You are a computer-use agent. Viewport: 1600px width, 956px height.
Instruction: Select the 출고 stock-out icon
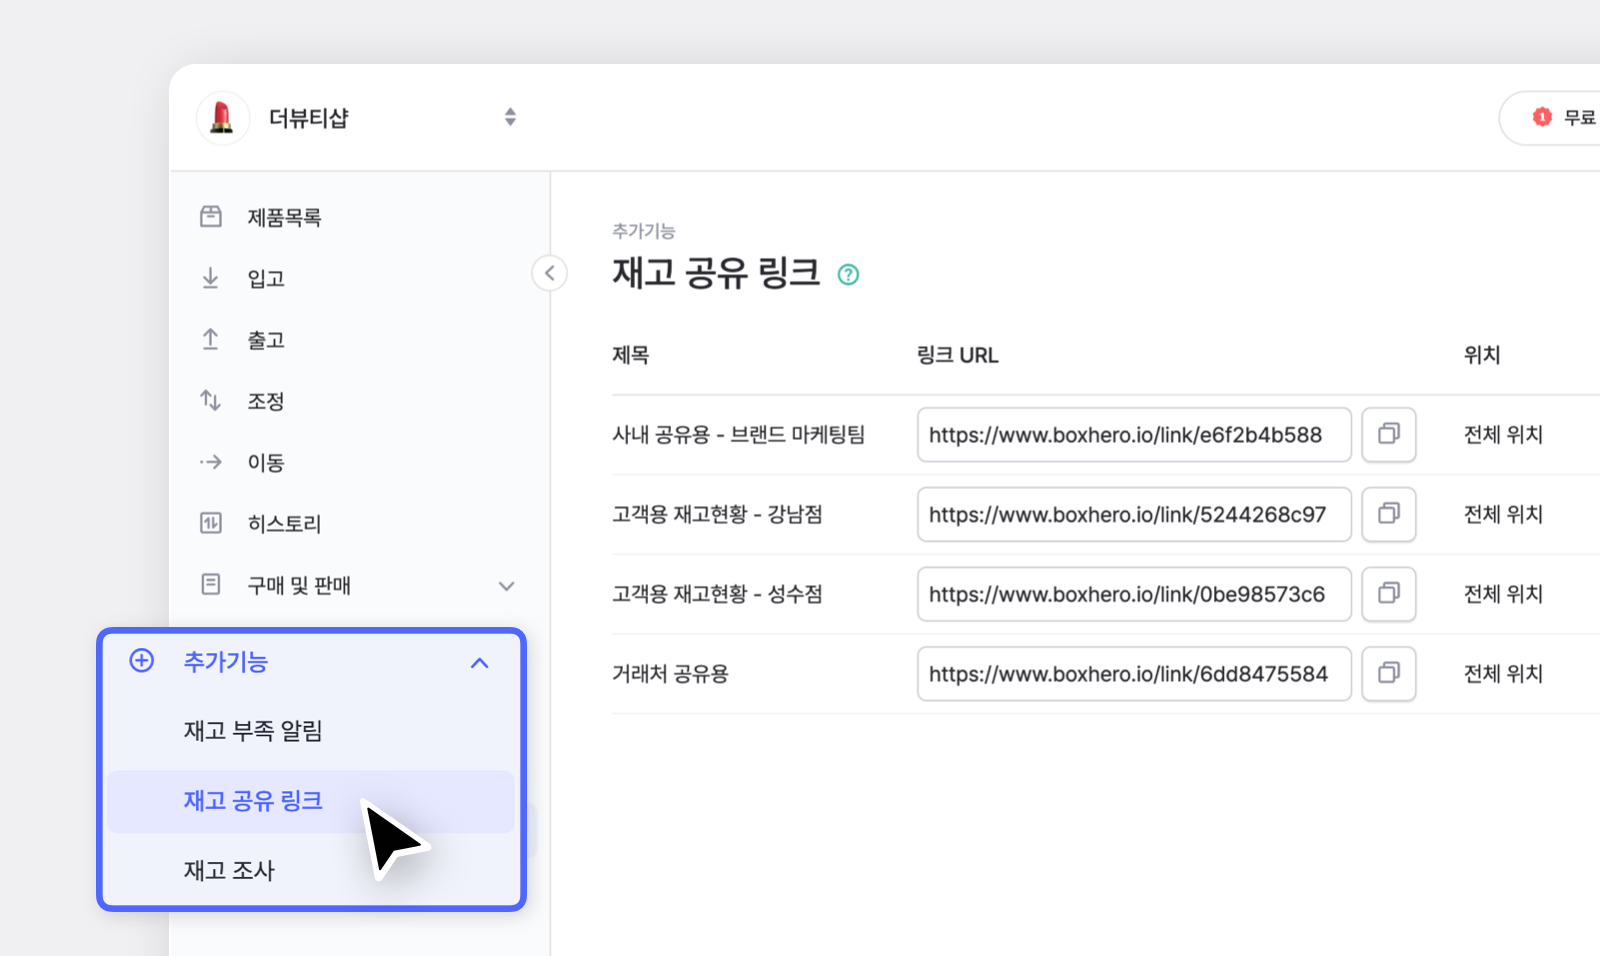pos(211,339)
